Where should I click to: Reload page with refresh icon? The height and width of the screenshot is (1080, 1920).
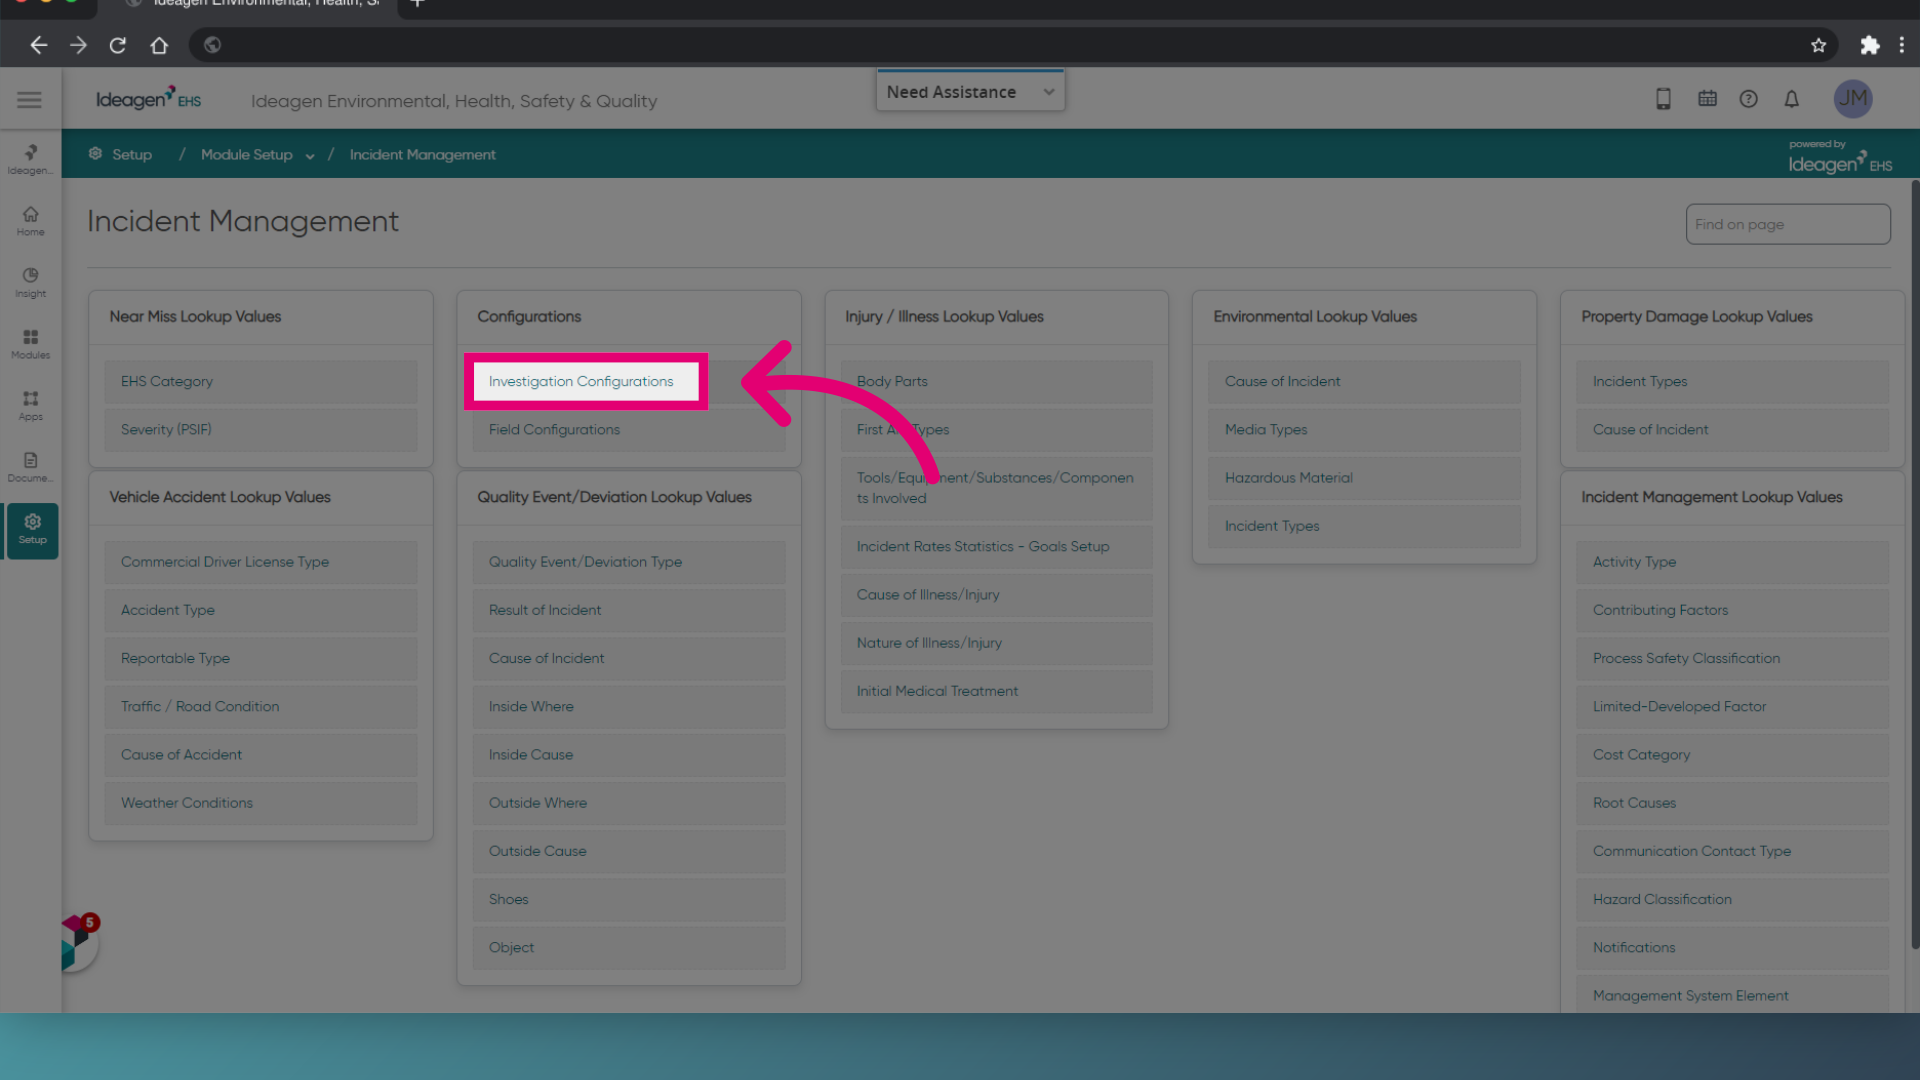[117, 45]
